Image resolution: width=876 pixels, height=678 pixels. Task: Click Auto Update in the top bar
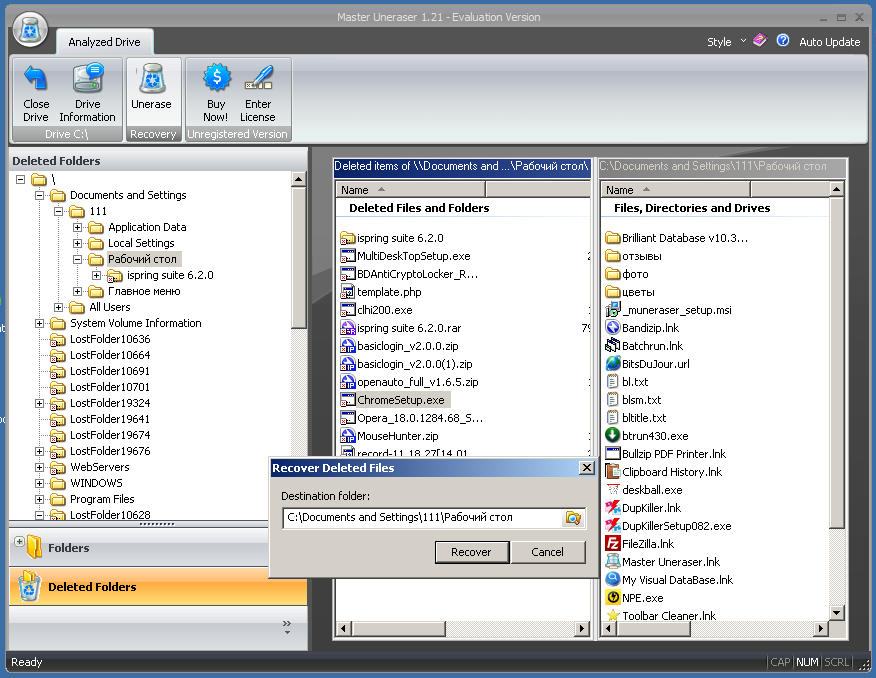829,42
